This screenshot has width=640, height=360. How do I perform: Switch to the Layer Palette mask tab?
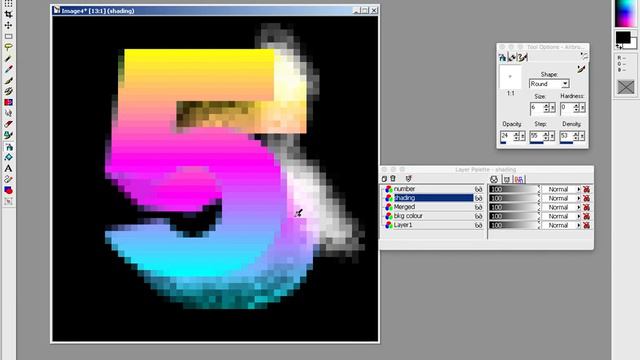tap(507, 179)
